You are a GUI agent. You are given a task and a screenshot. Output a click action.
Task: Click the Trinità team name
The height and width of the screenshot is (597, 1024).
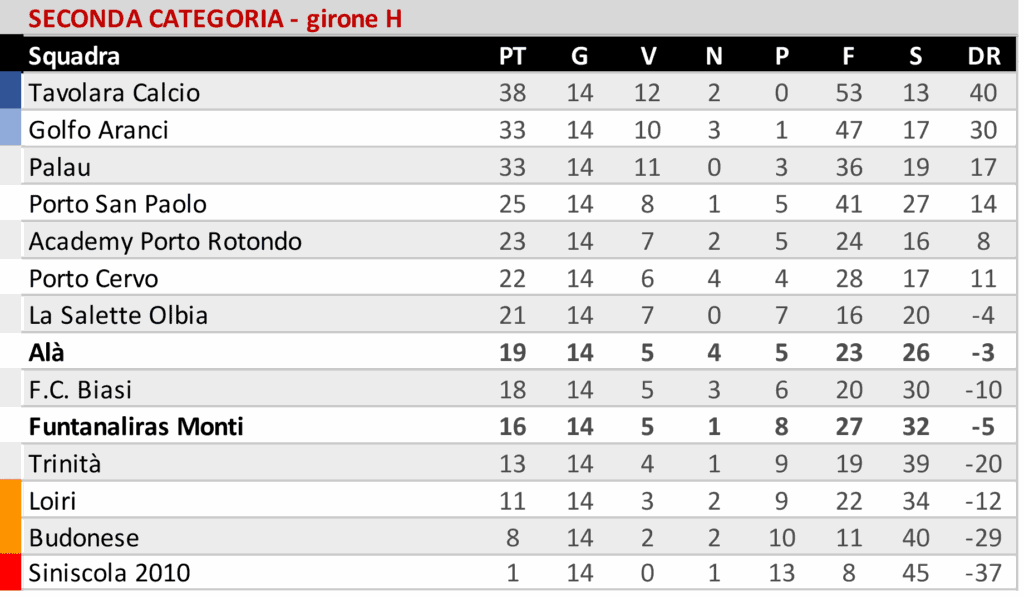(x=65, y=464)
